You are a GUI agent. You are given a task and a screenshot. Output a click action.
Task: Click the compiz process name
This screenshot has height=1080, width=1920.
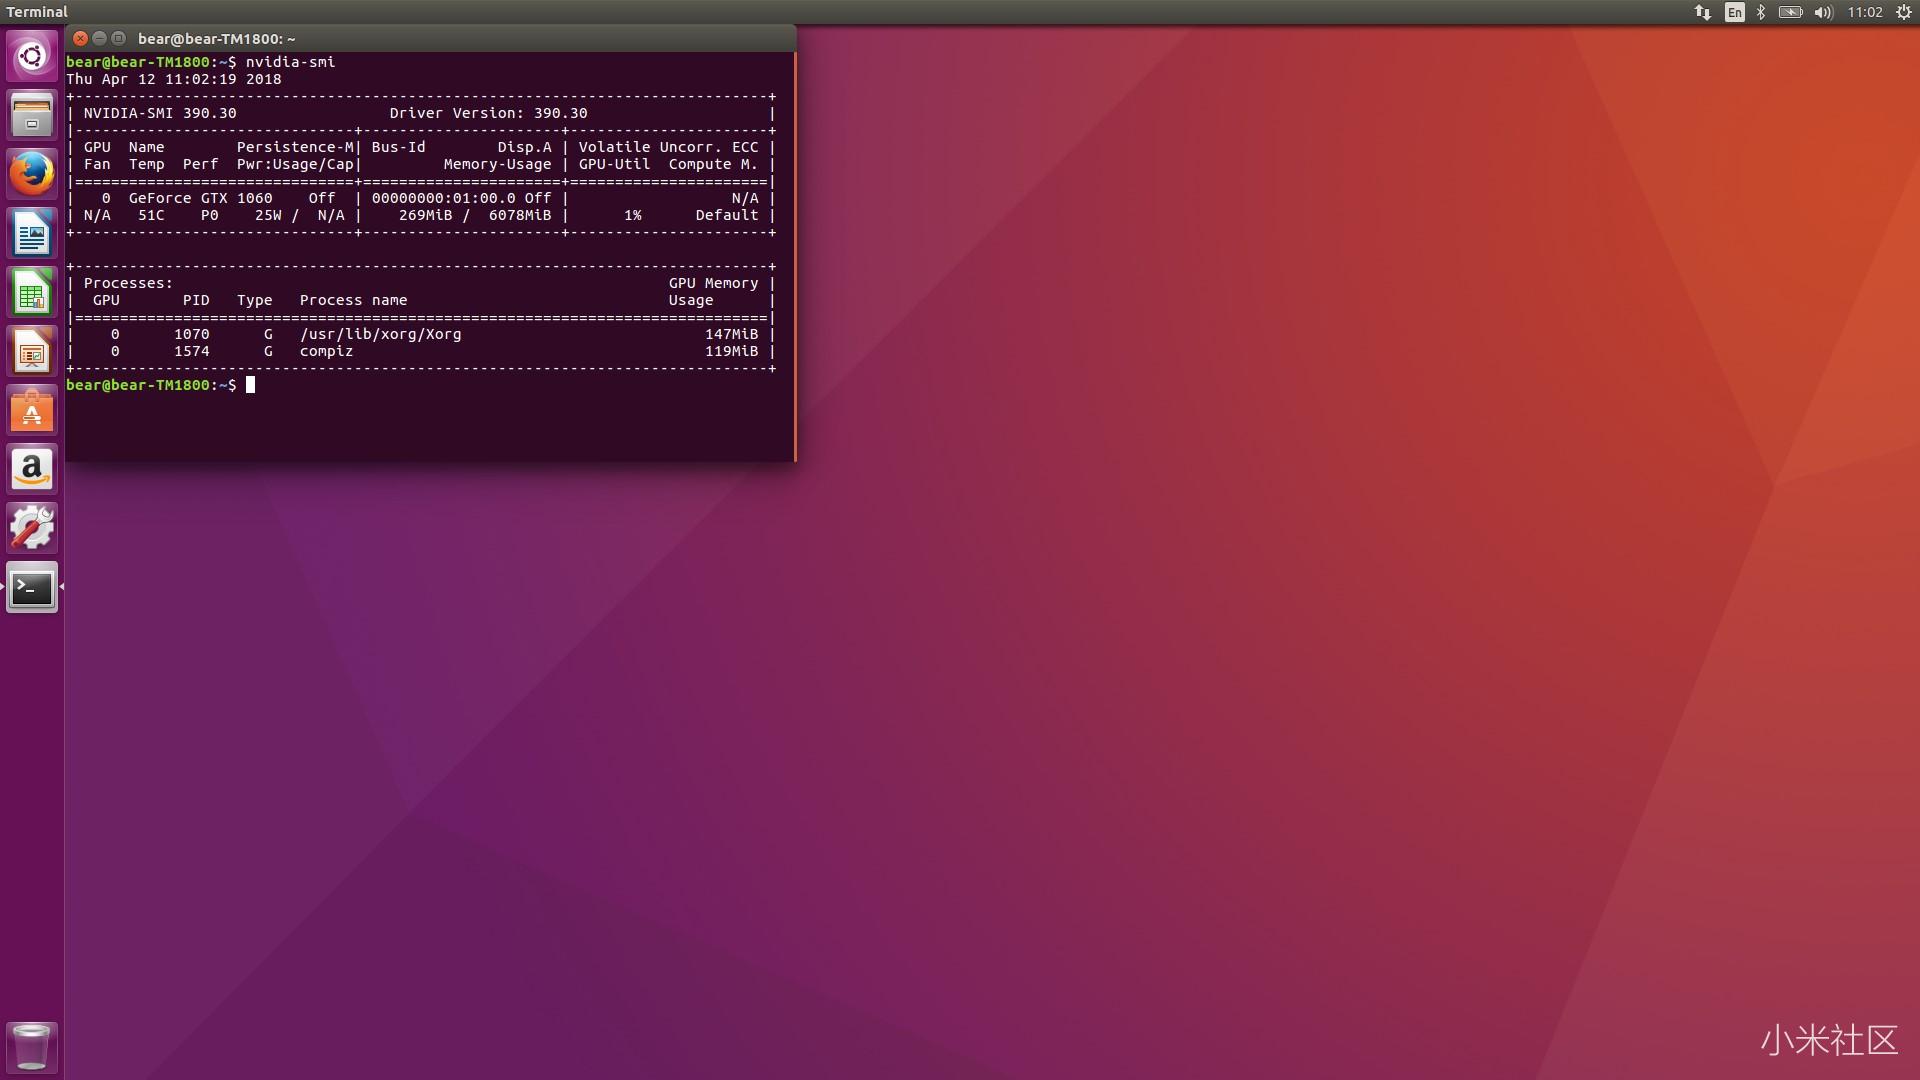coord(326,351)
